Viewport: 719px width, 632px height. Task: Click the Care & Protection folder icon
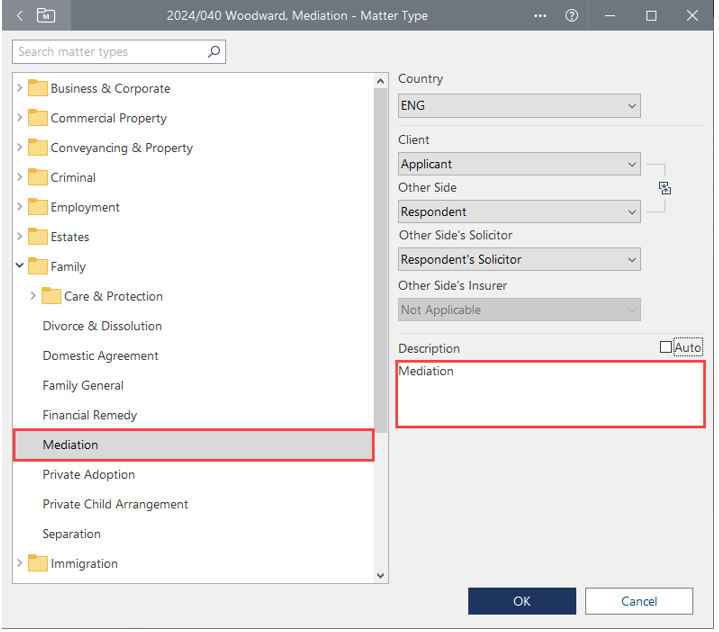point(51,296)
